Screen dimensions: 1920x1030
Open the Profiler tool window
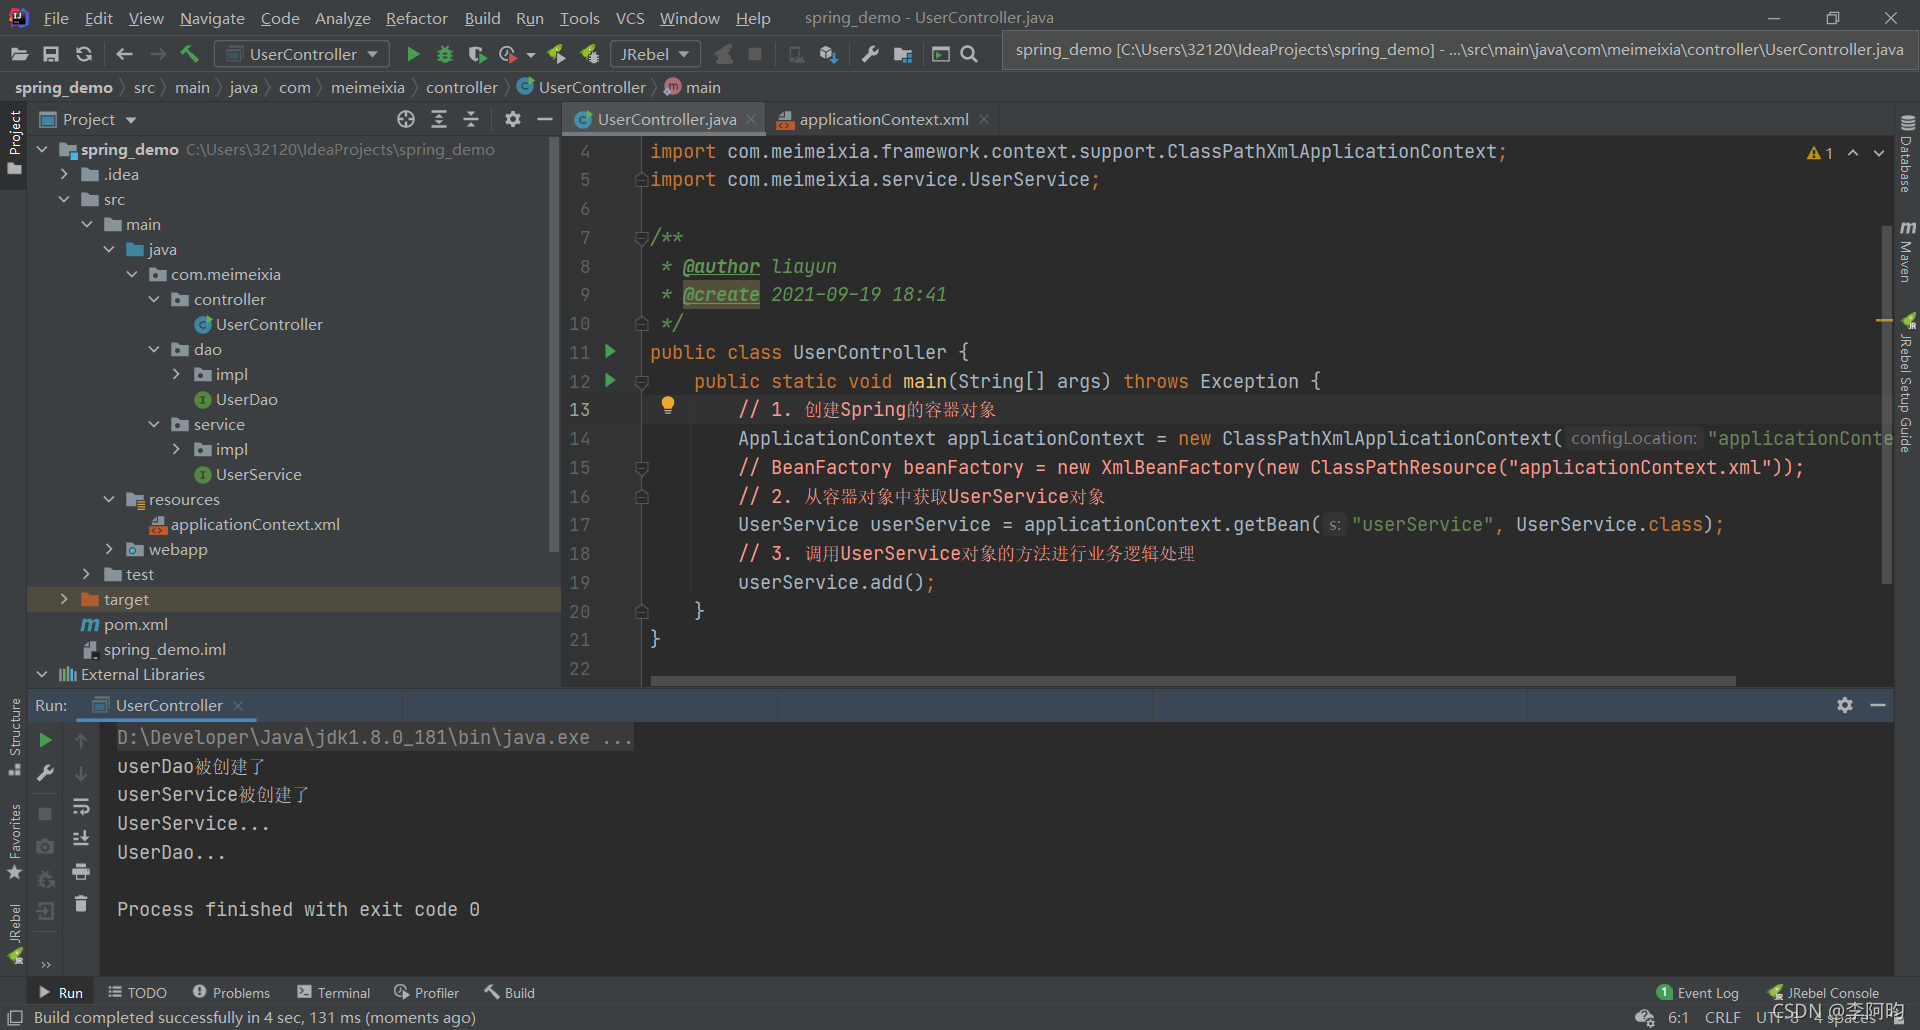pos(426,993)
